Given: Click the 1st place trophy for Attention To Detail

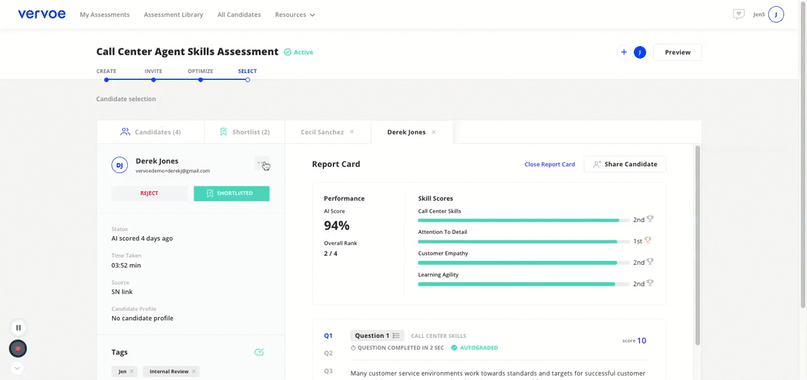Looking at the screenshot, I should click(x=647, y=240).
